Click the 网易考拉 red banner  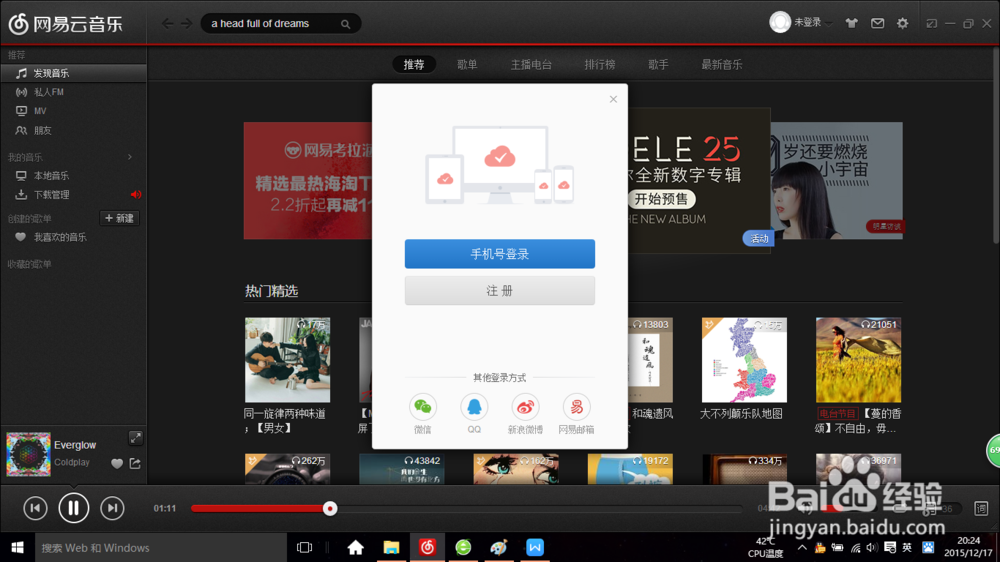[308, 181]
